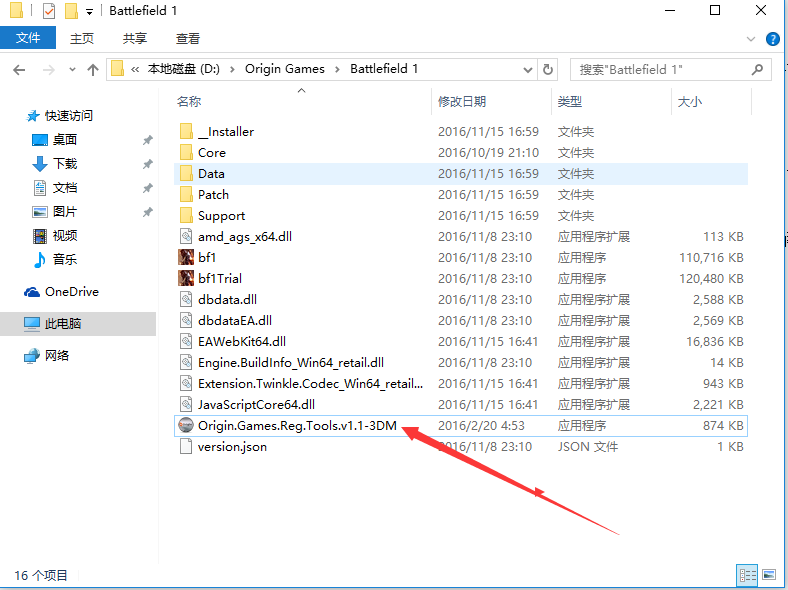Click the bf1 size value 110,716 KB
Image resolution: width=788 pixels, height=590 pixels.
click(x=711, y=258)
